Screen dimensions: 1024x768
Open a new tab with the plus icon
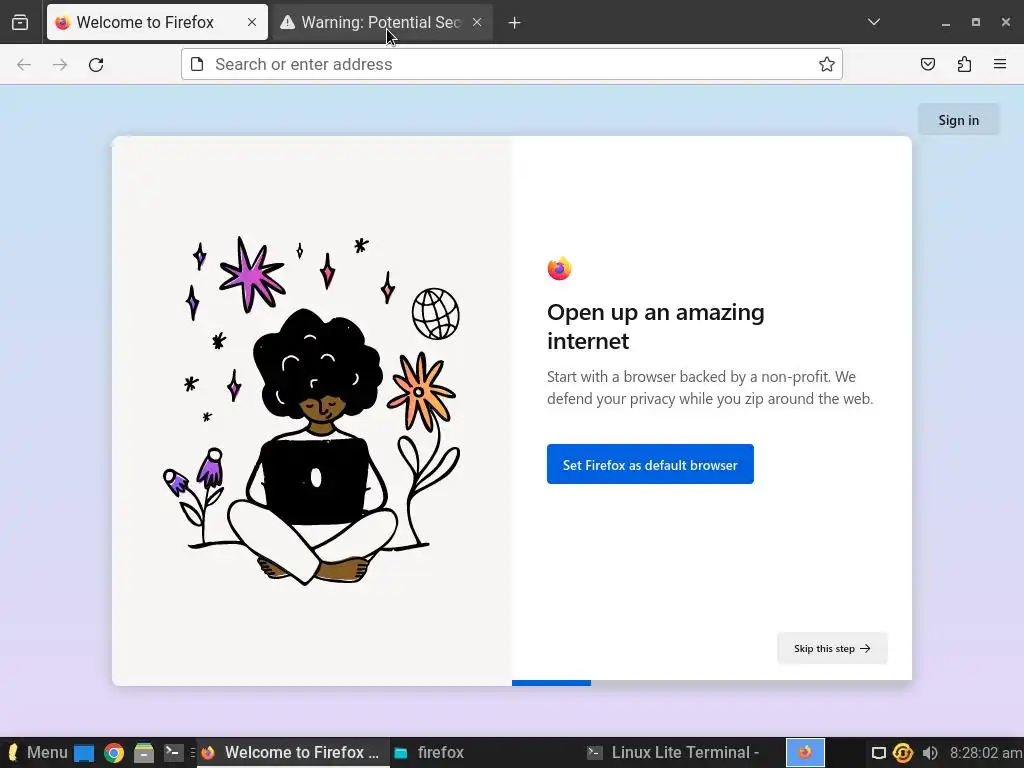click(515, 23)
